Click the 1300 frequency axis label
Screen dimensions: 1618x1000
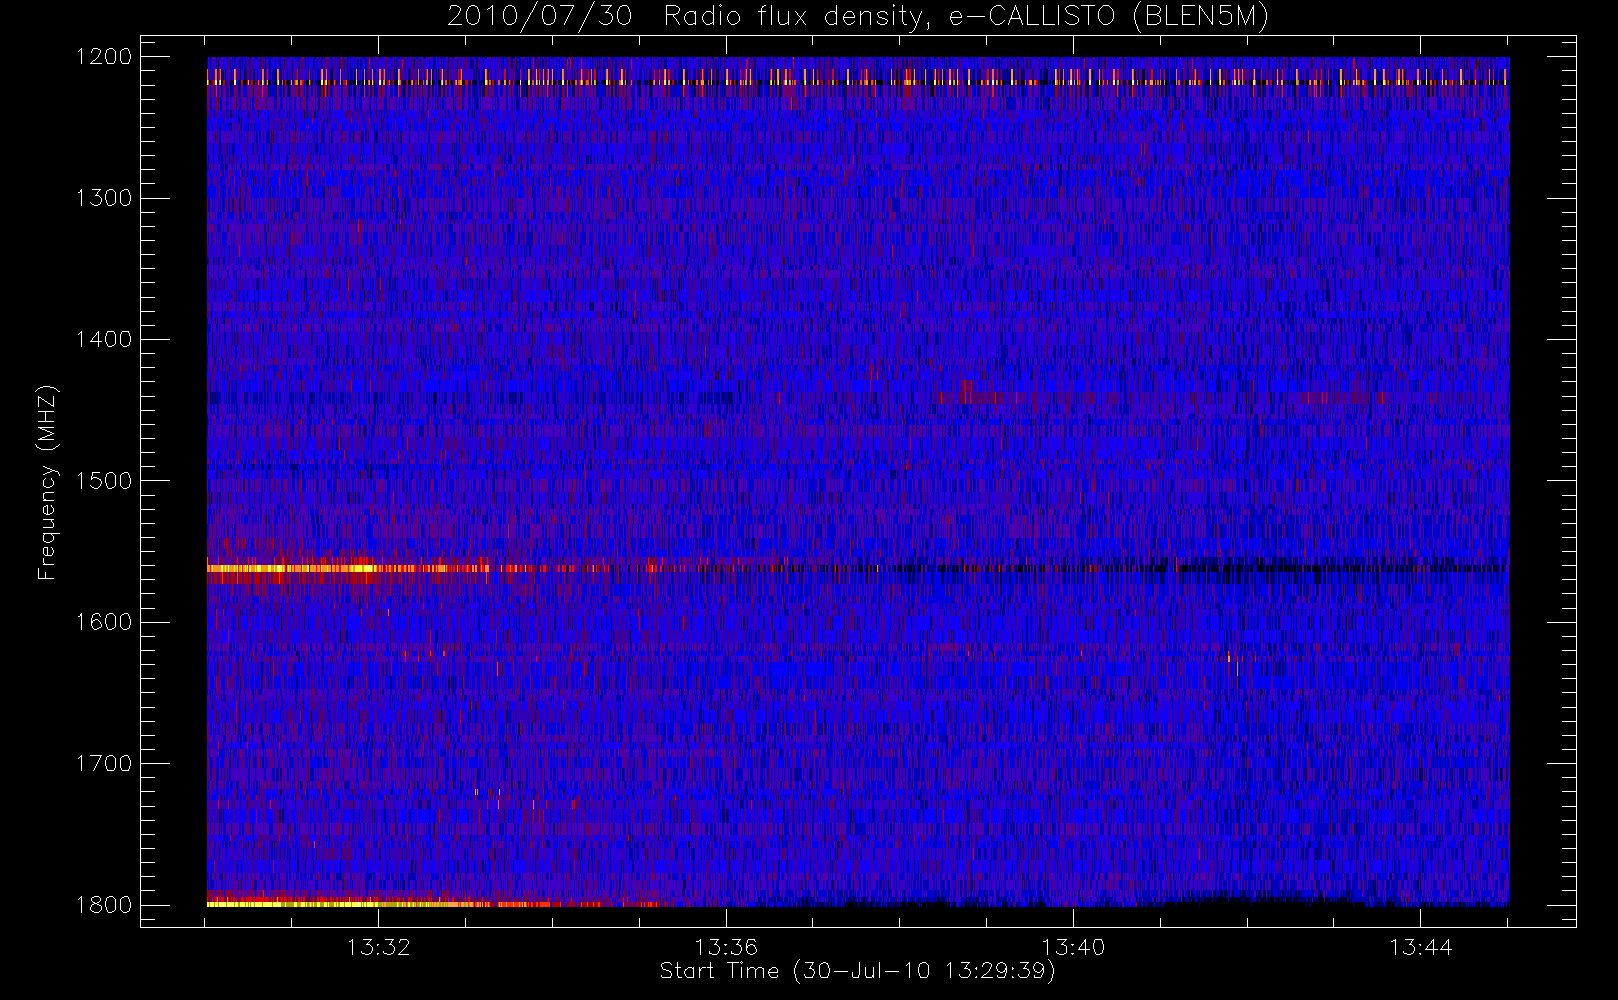pos(104,198)
